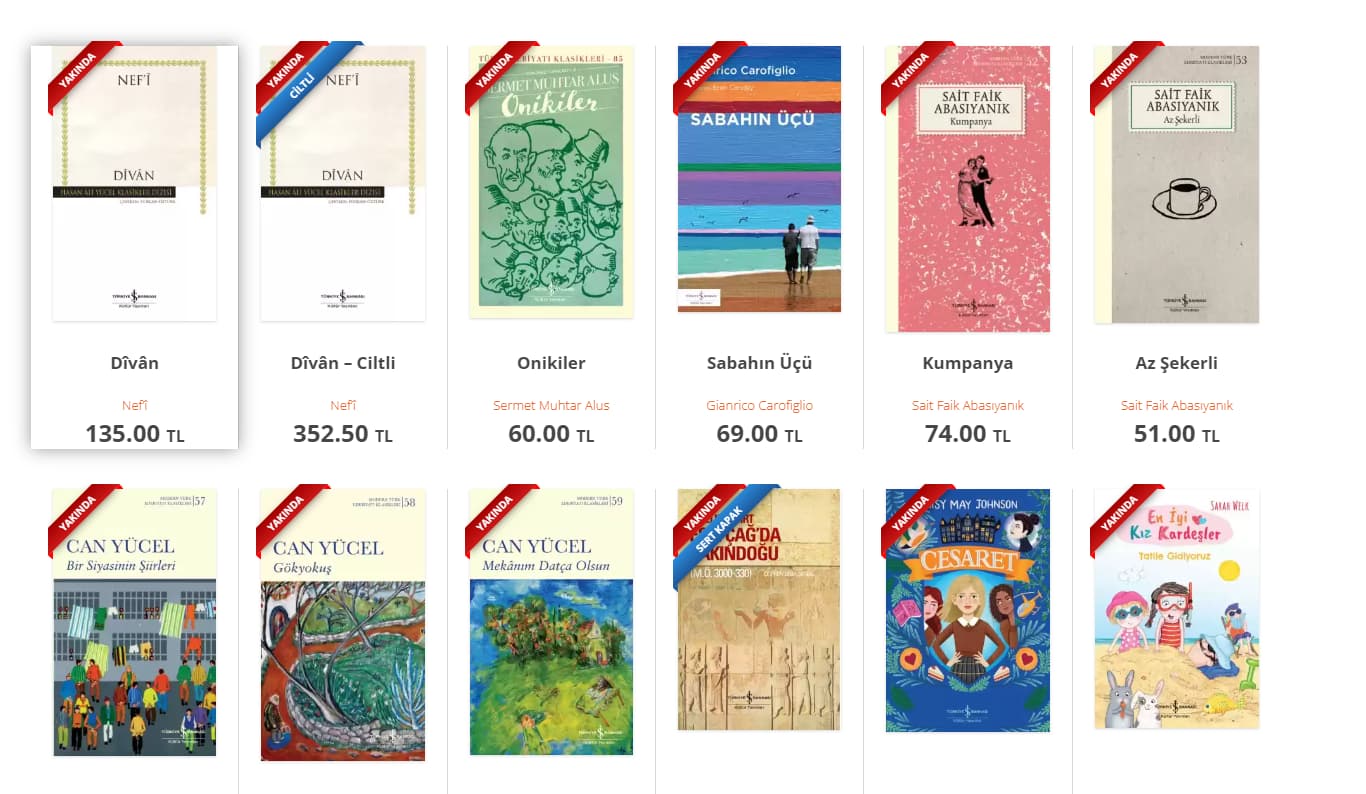Click the blue Ciltli ribbon badge
This screenshot has height=794, width=1366.
[309, 93]
